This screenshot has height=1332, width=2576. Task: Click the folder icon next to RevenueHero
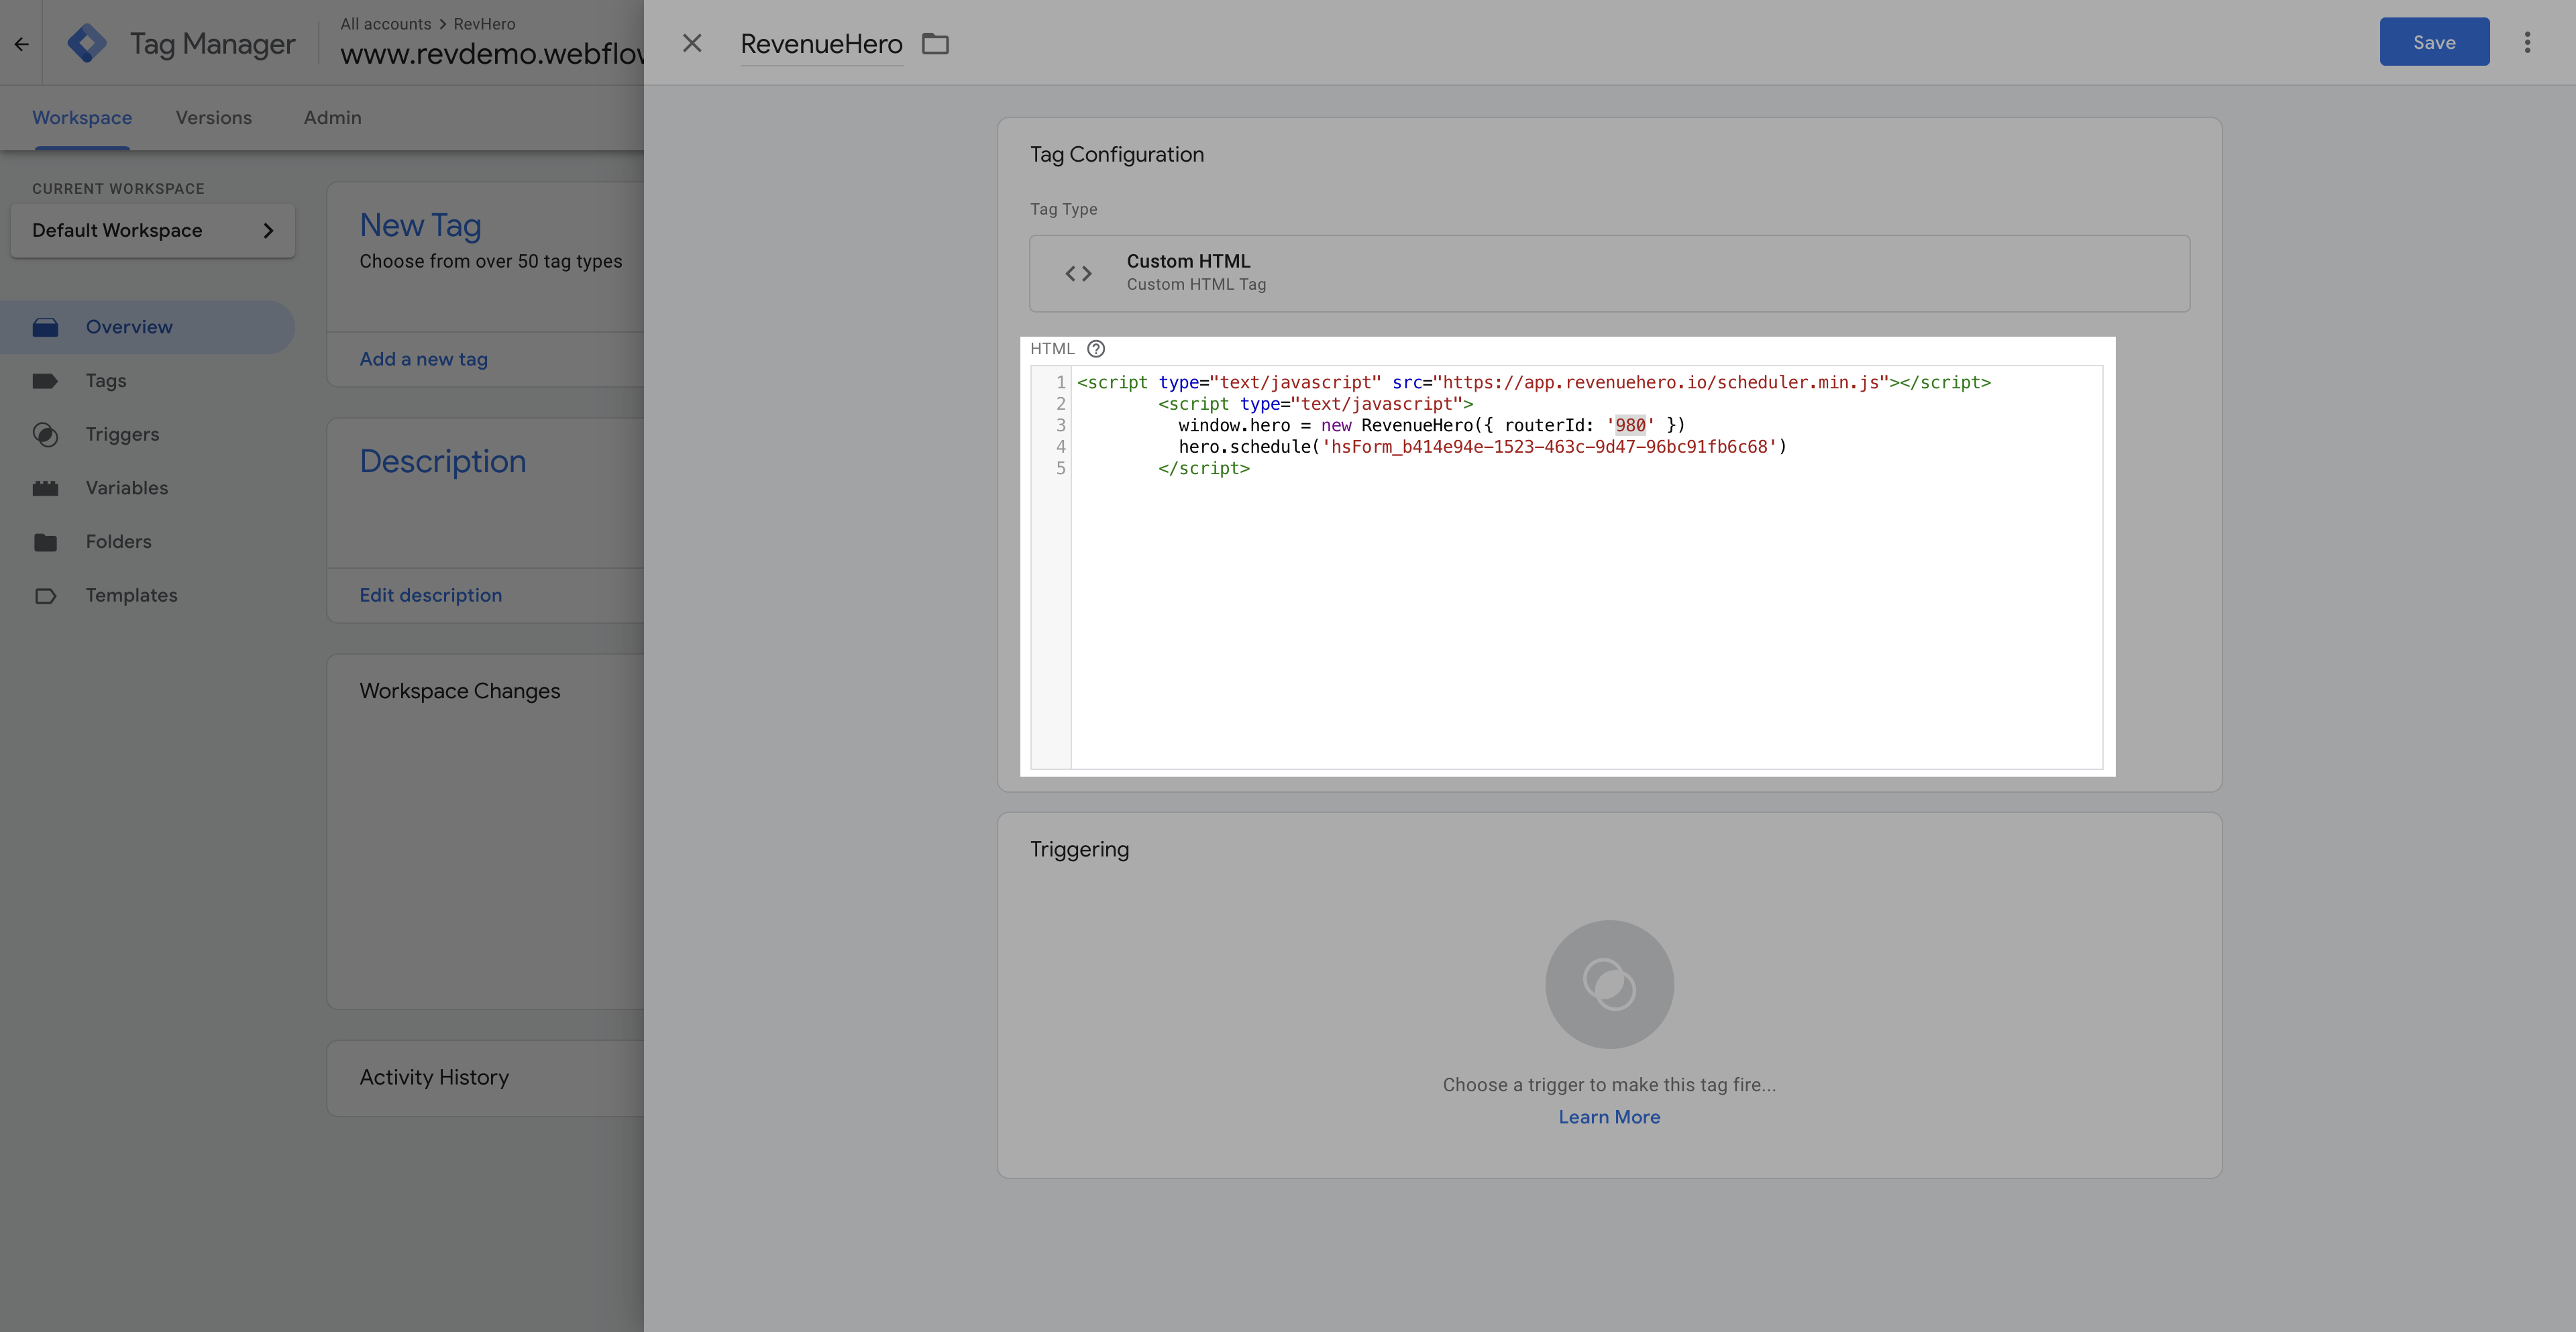935,43
